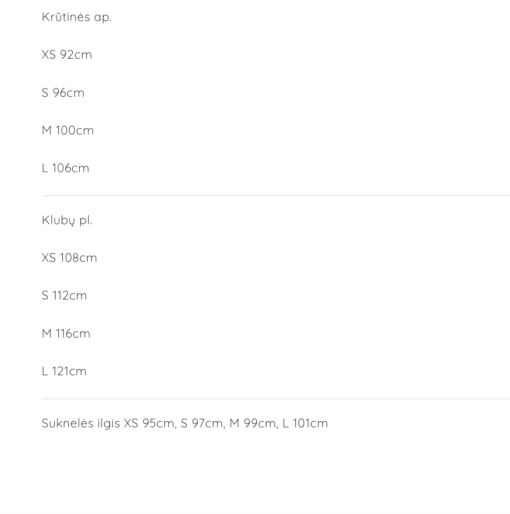Click the Krūtinės ap. heading text

(76, 17)
